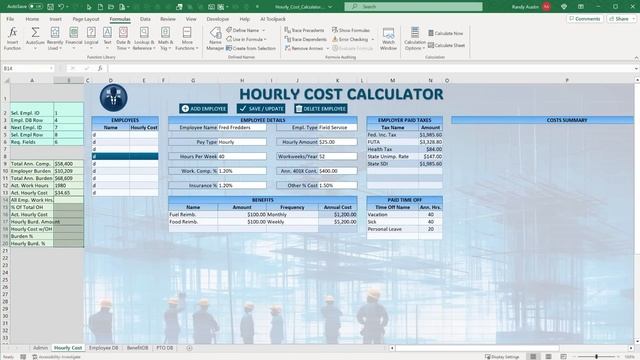Image resolution: width=640 pixels, height=360 pixels.
Task: Click the search box in title bar
Action: coord(413,7)
